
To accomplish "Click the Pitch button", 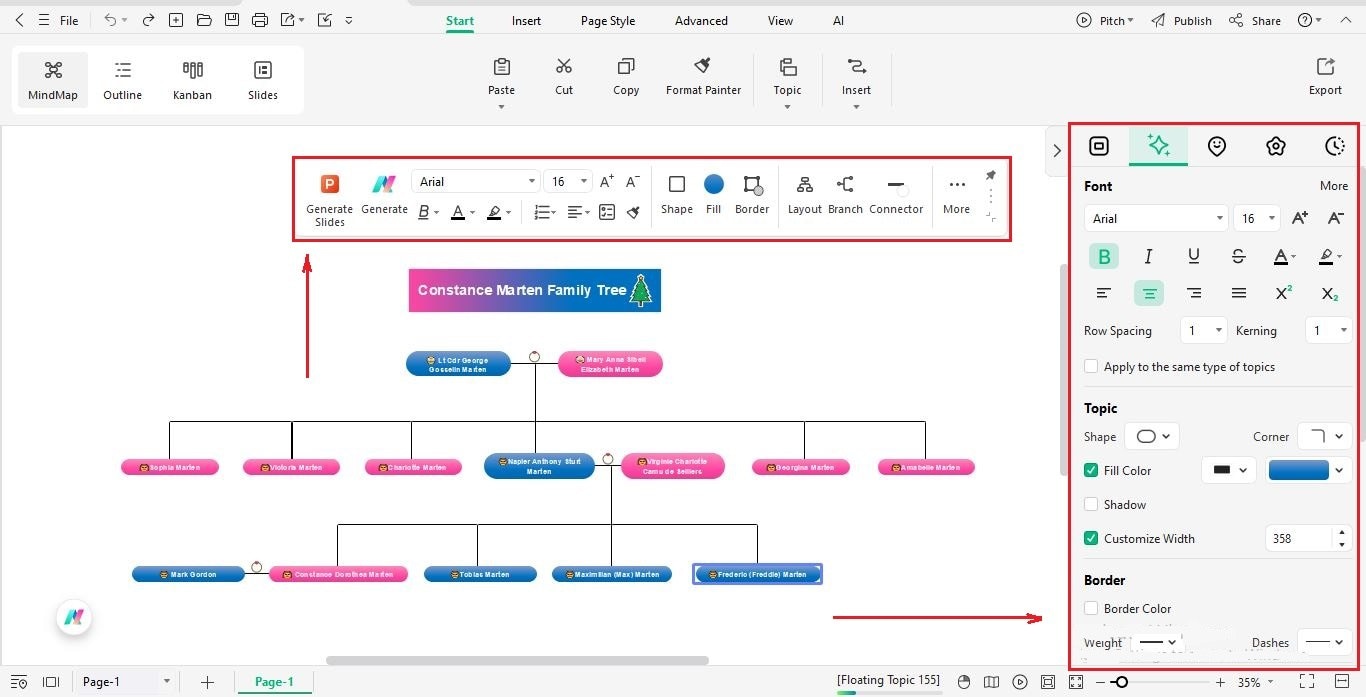I will [x=1105, y=20].
